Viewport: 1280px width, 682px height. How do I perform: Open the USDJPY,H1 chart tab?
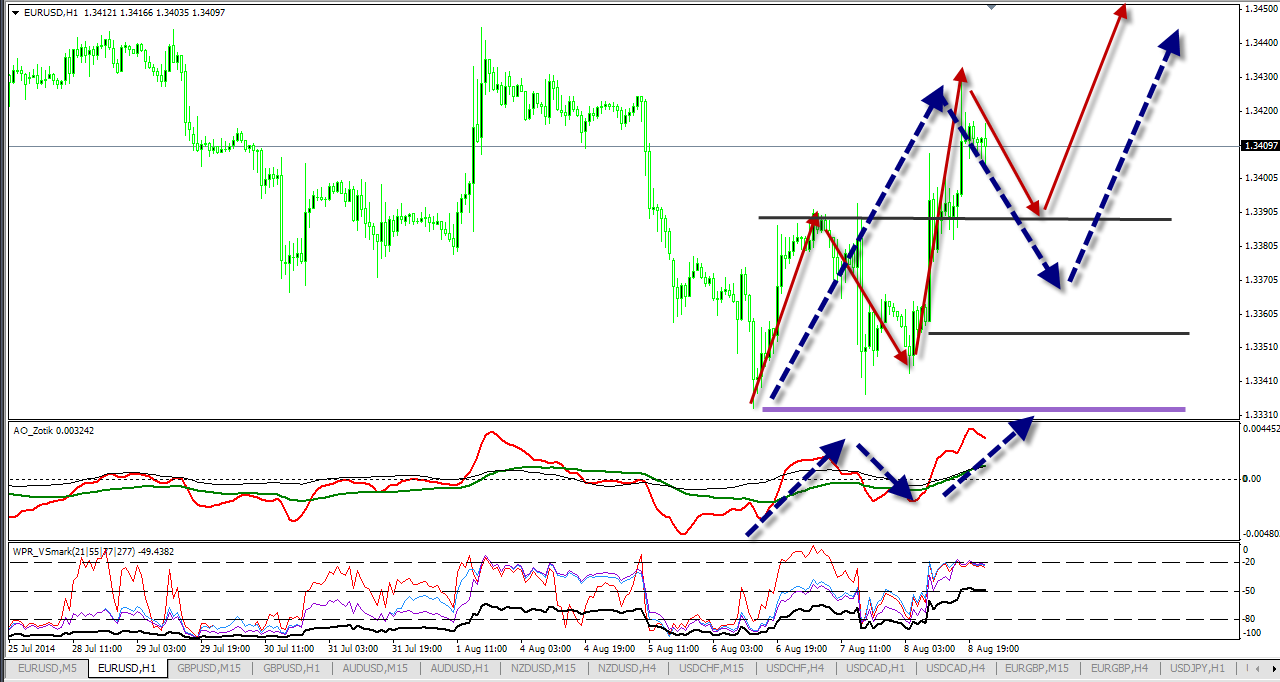click(x=1199, y=668)
